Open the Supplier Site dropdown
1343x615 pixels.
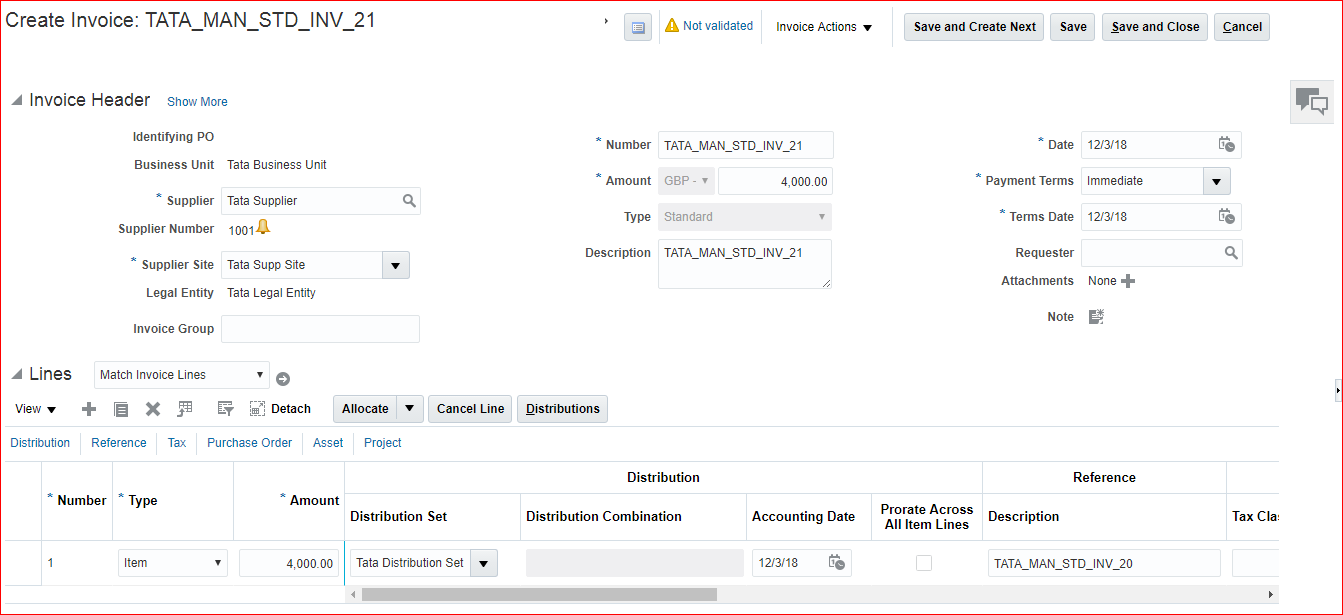pyautogui.click(x=395, y=265)
